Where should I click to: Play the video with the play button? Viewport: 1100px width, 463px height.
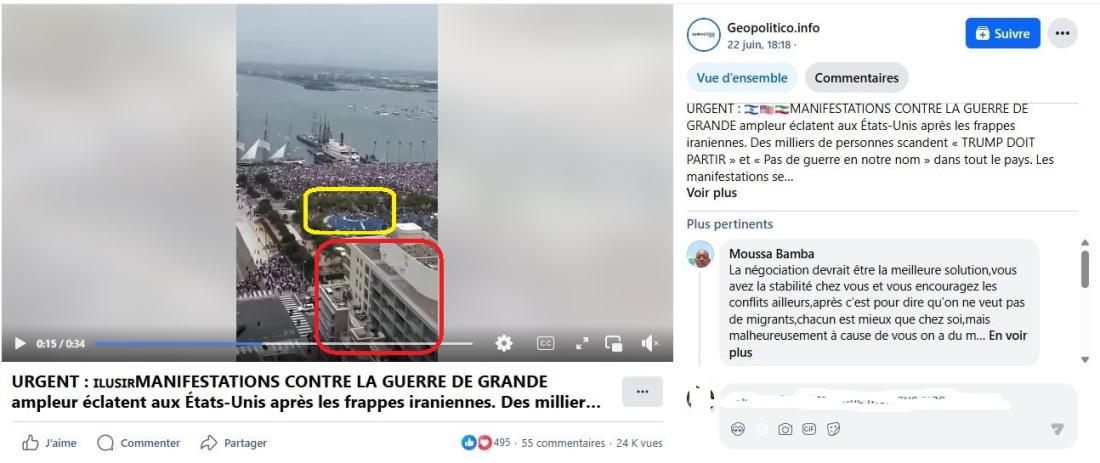20,344
